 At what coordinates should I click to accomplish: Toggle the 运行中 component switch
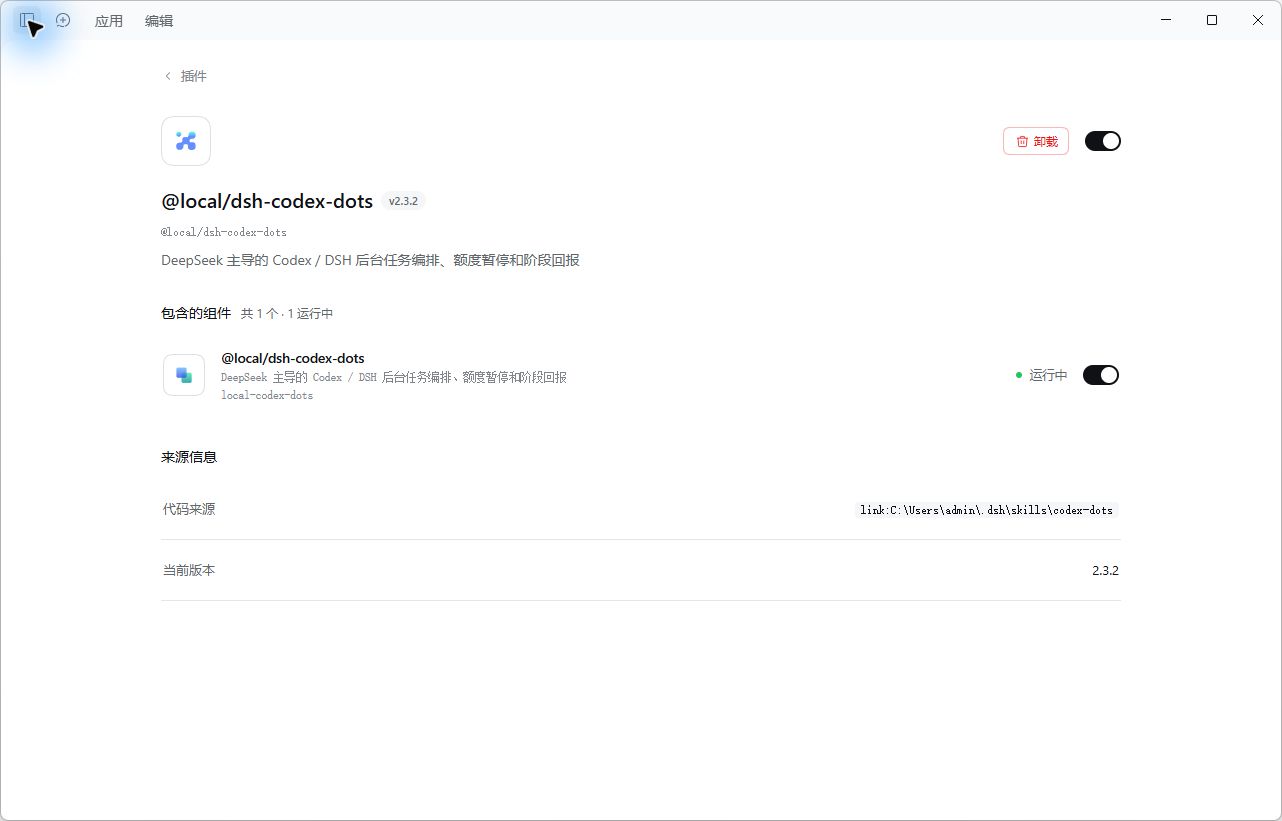click(1101, 375)
